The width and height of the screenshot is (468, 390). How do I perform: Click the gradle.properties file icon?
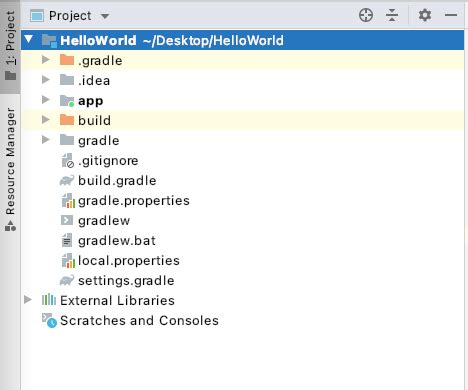[68, 201]
